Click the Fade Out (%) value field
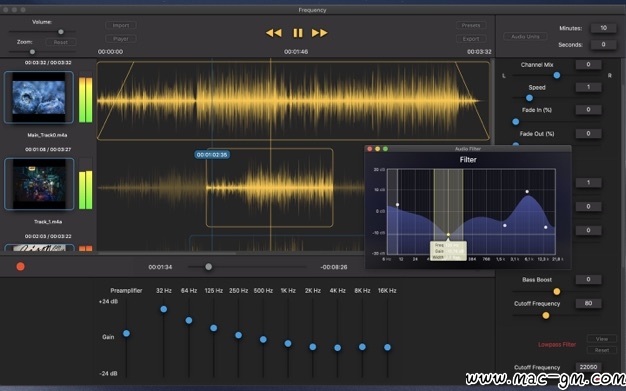The width and height of the screenshot is (626, 391). pos(588,133)
